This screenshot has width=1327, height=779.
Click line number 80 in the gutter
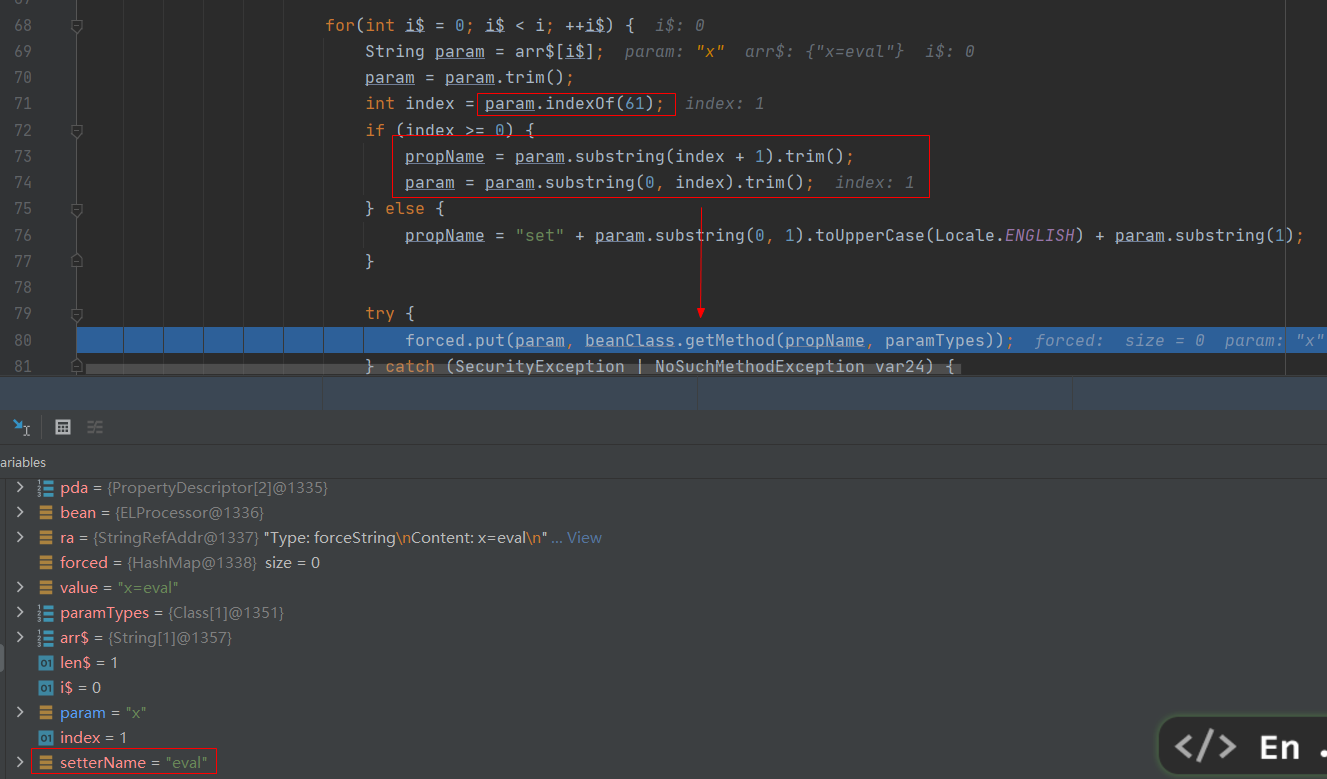coord(23,341)
